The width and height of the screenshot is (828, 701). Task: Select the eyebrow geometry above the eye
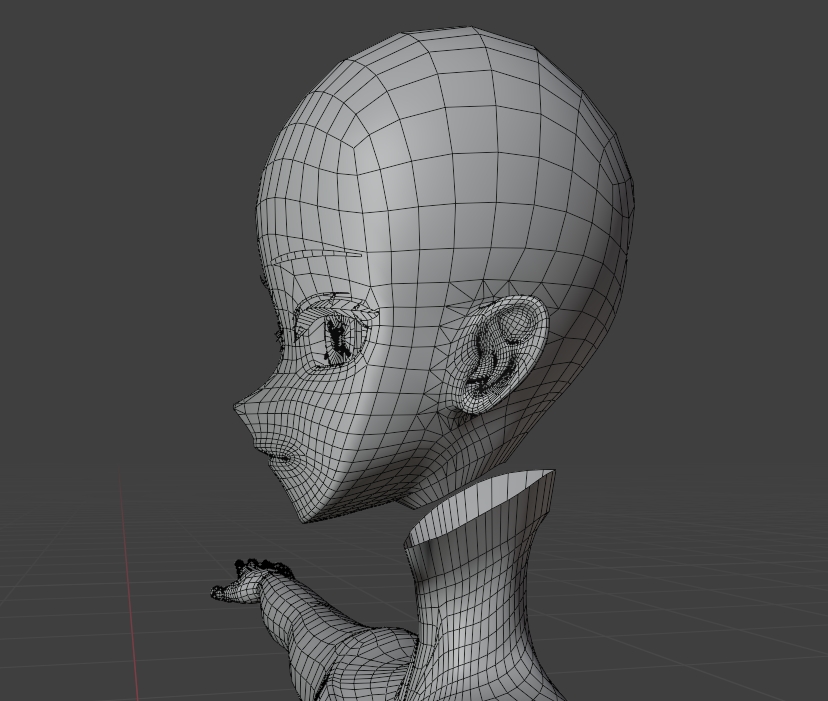coord(318,256)
